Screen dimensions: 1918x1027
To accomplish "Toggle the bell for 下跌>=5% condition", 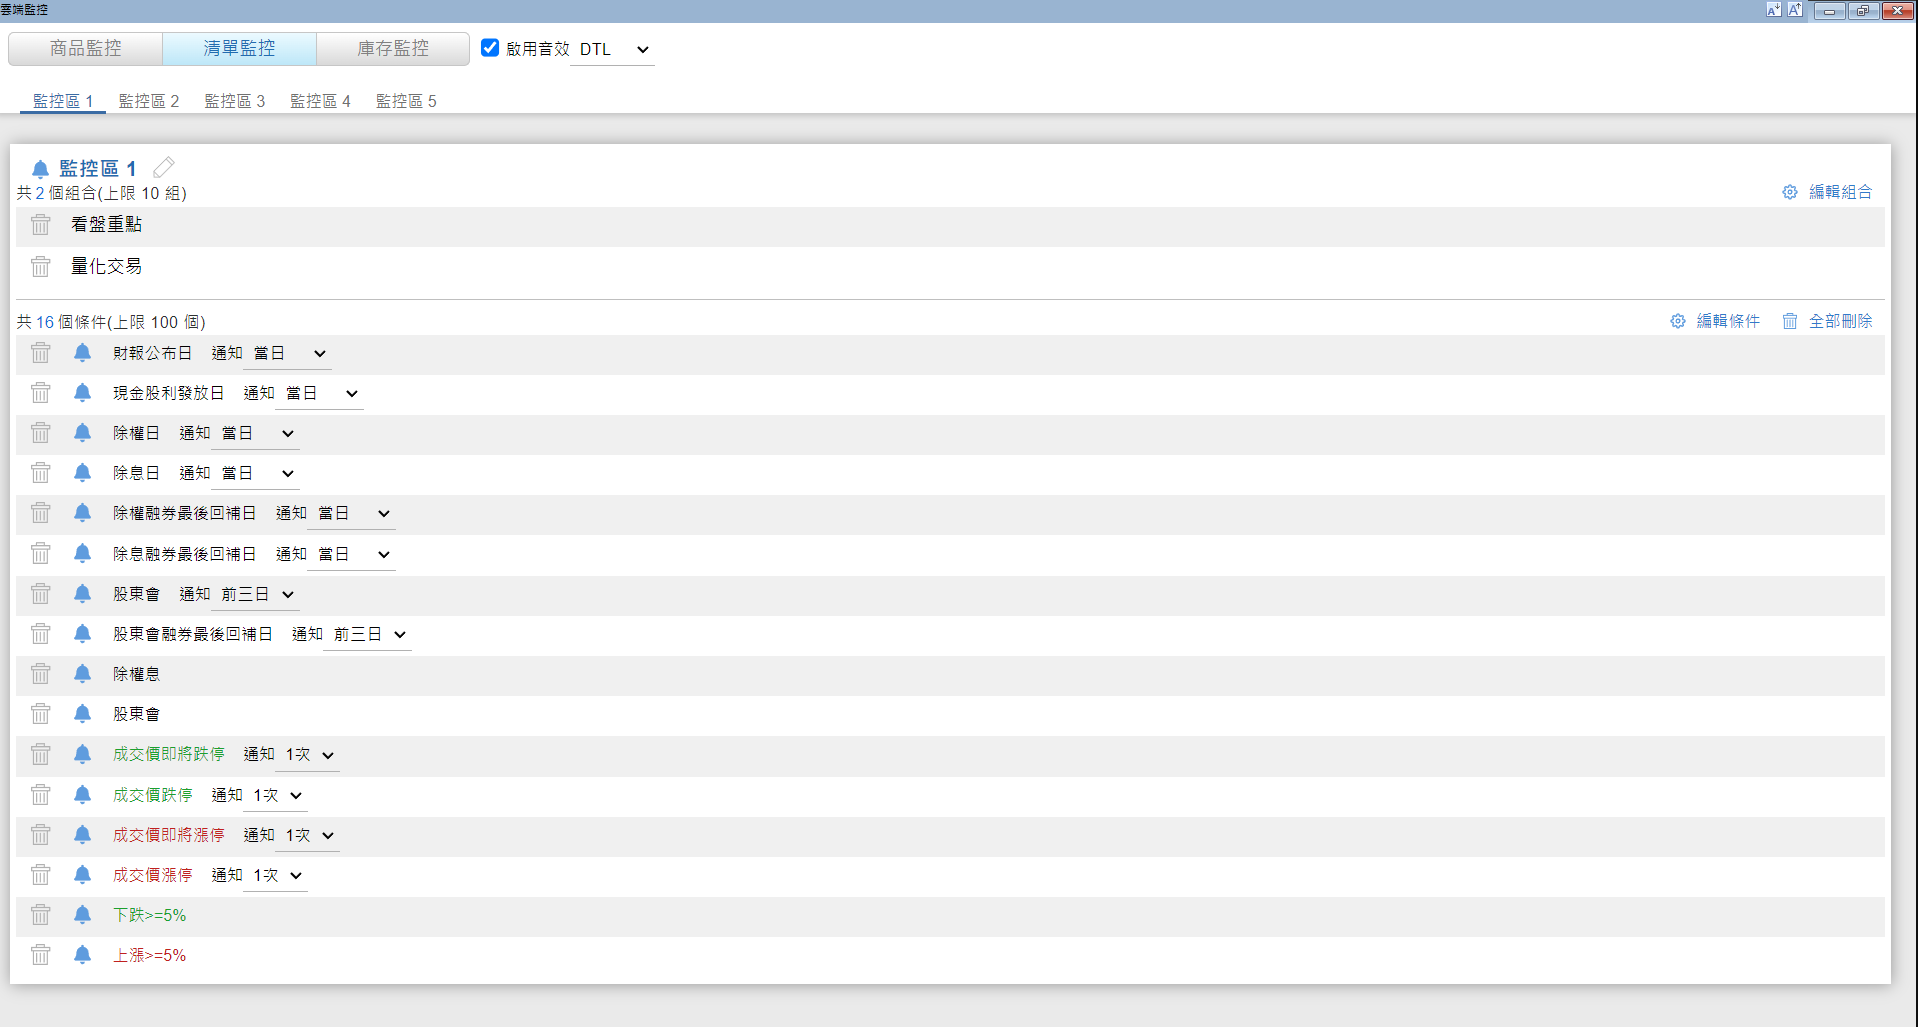I will click(x=82, y=915).
